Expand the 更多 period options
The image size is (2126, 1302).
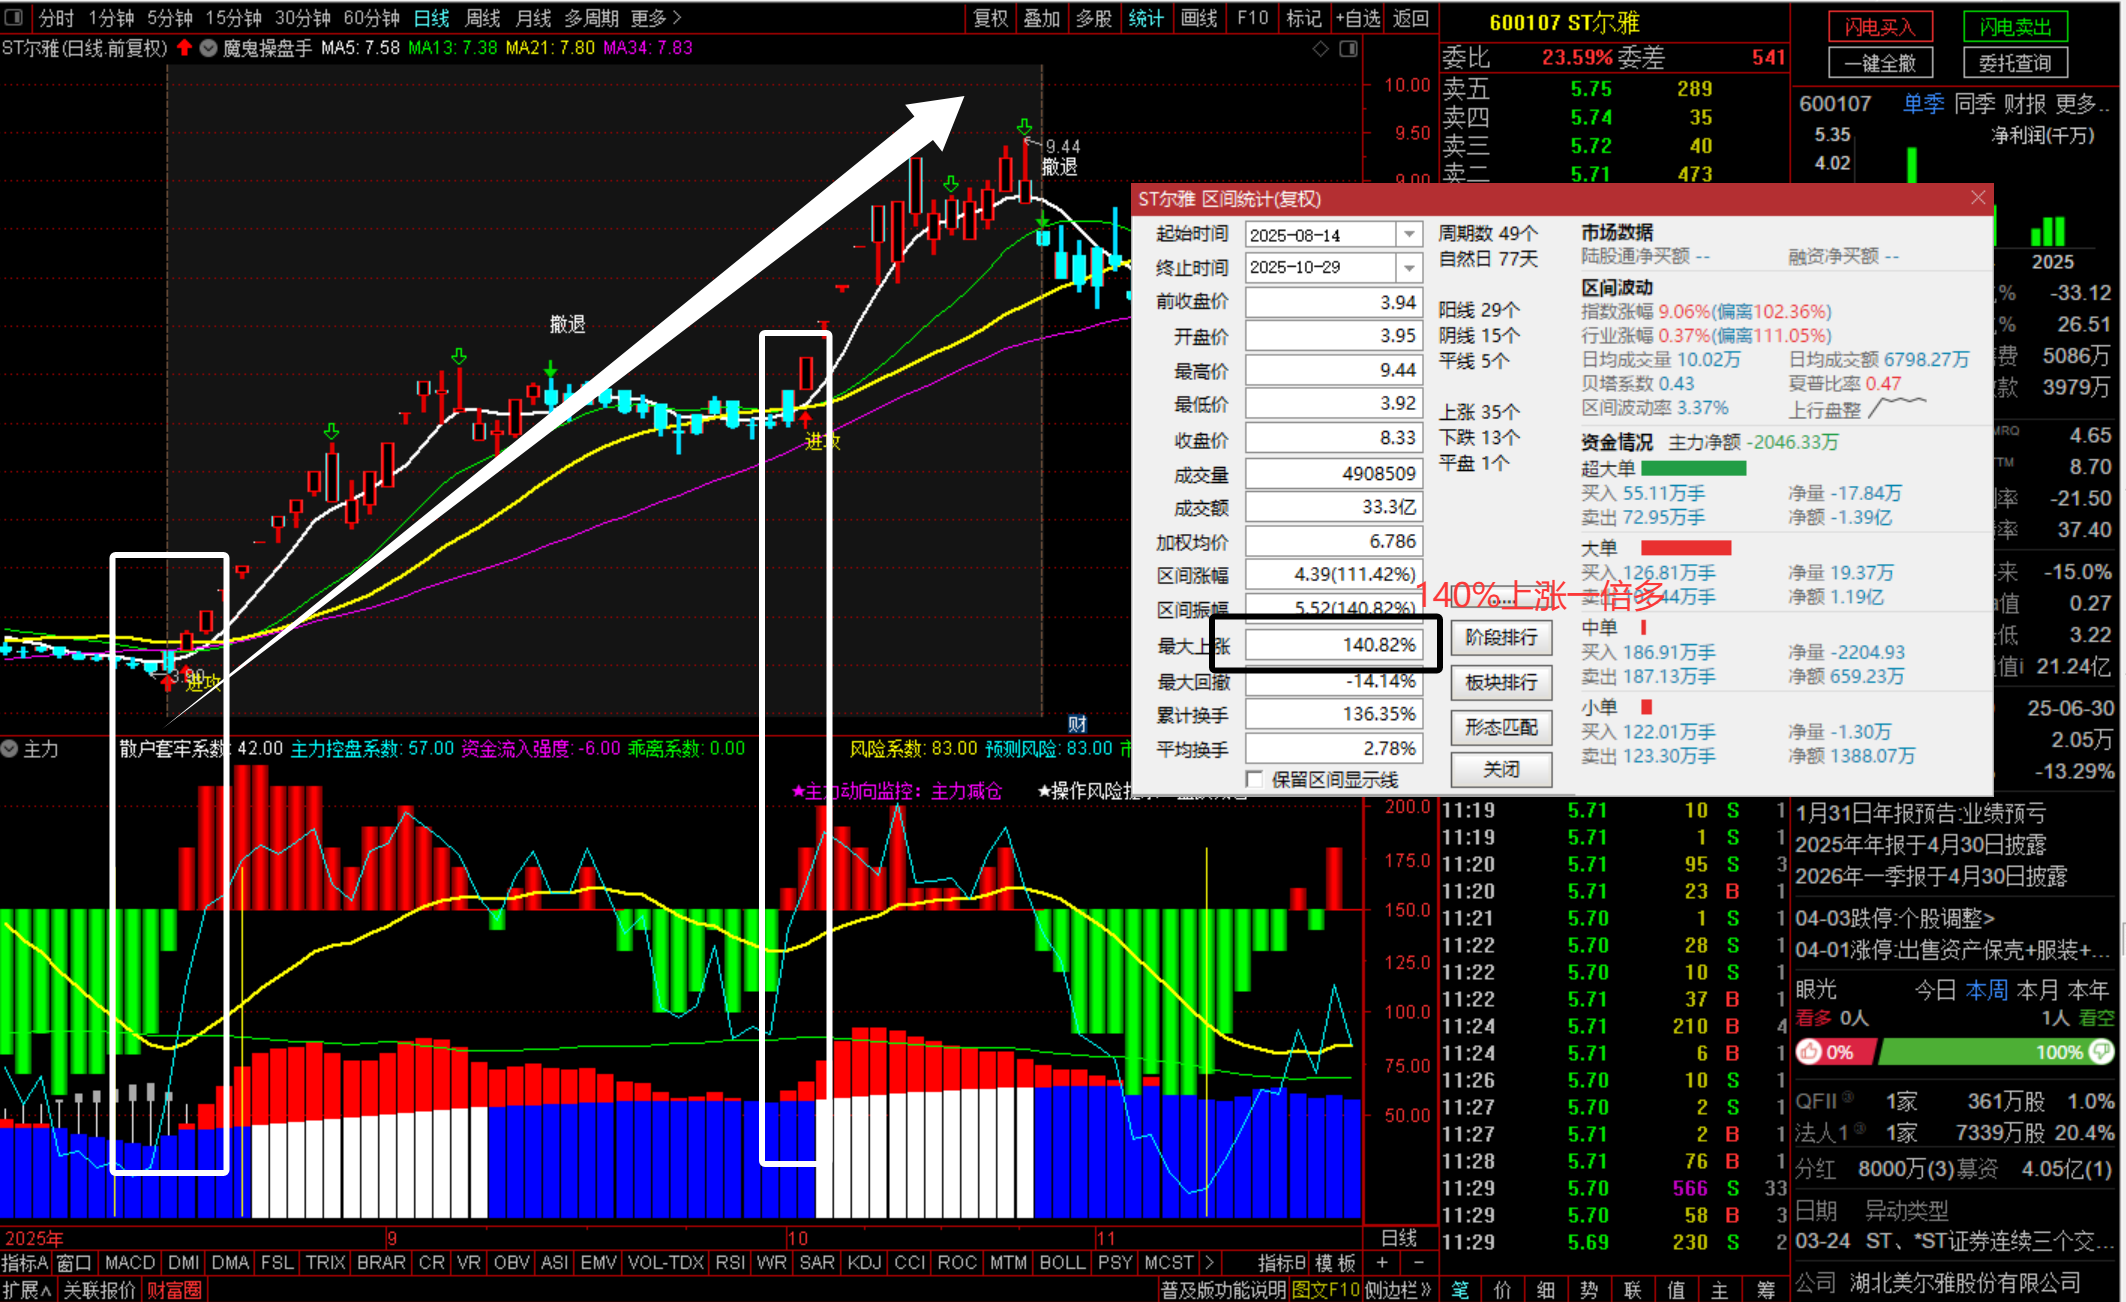click(656, 17)
